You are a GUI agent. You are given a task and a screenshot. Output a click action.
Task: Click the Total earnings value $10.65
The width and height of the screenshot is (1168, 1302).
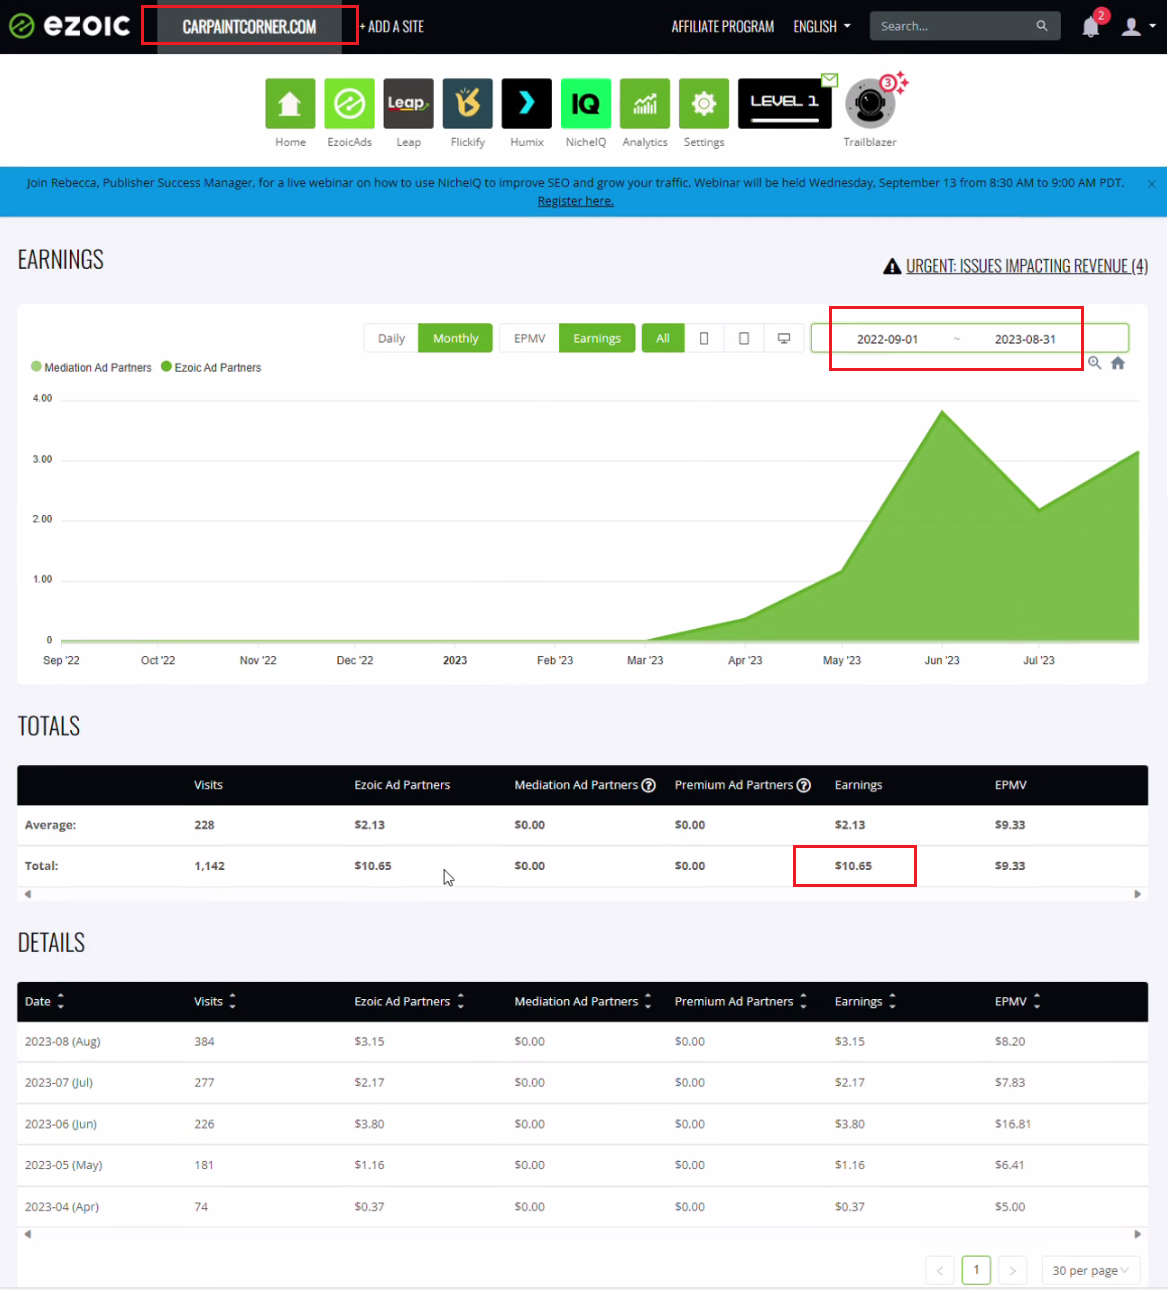[854, 866]
